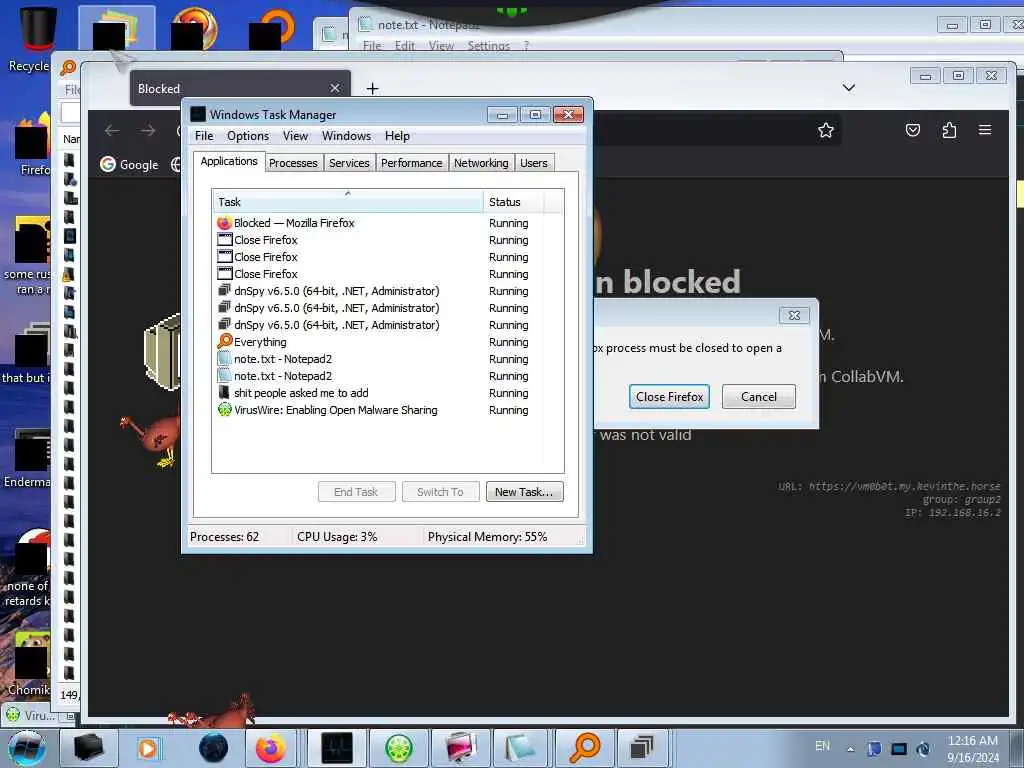This screenshot has height=768, width=1024.
Task: Open the Firefox hamburger application menu
Action: pyautogui.click(x=985, y=130)
